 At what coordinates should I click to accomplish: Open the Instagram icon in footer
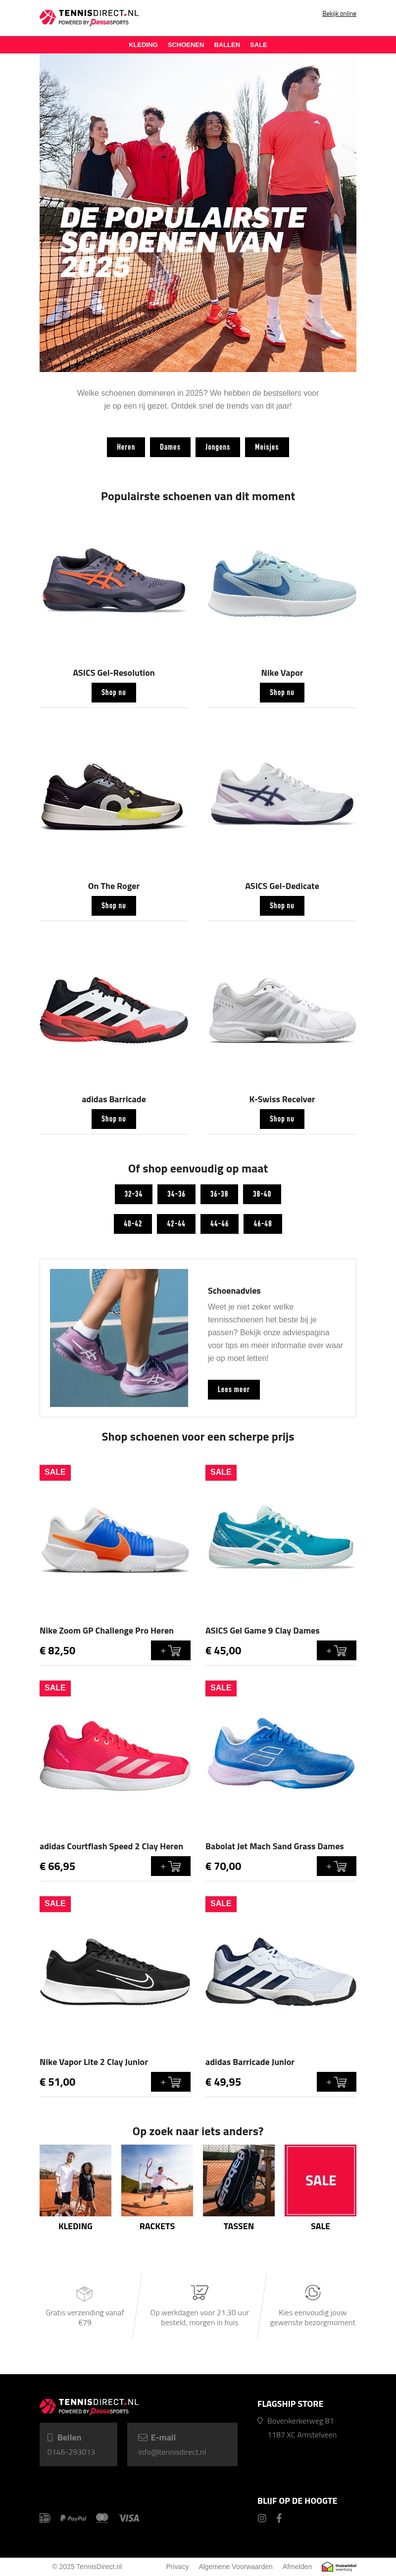click(262, 2518)
